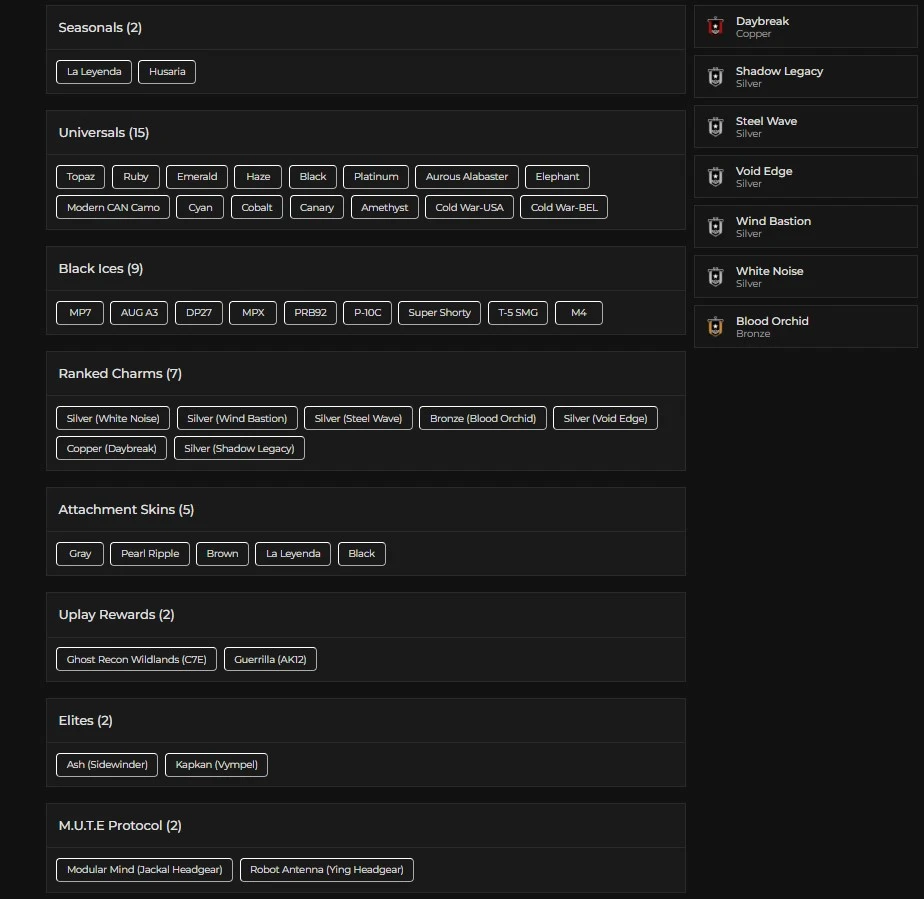Click the Void Edge Silver rank icon
Viewport: 924px width, 899px height.
(x=715, y=177)
